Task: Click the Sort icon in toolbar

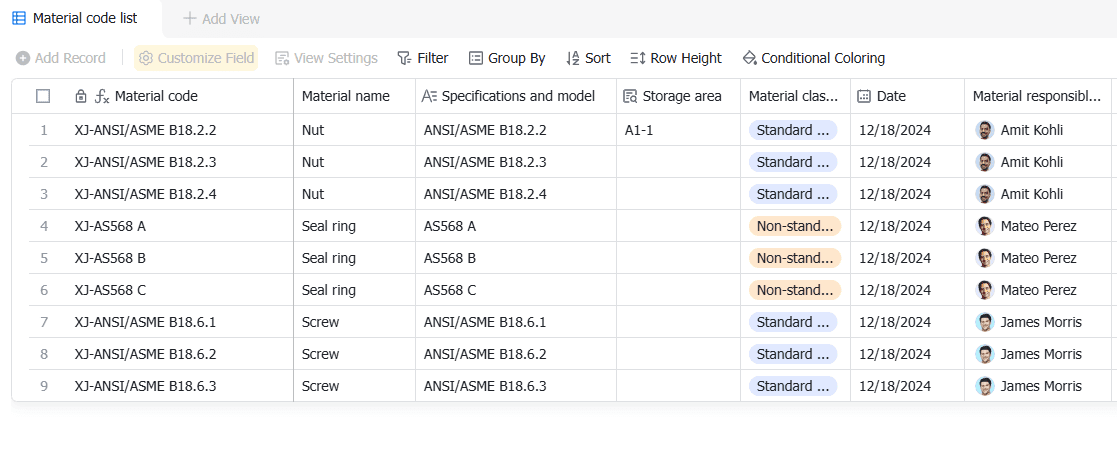Action: [573, 58]
